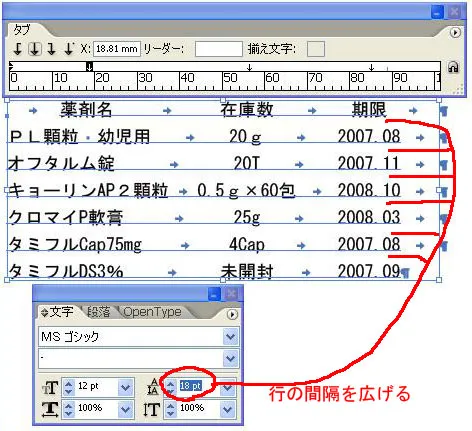Open the 文字 panel flyout menu
Screen dimensions: 472x431
tap(232, 314)
